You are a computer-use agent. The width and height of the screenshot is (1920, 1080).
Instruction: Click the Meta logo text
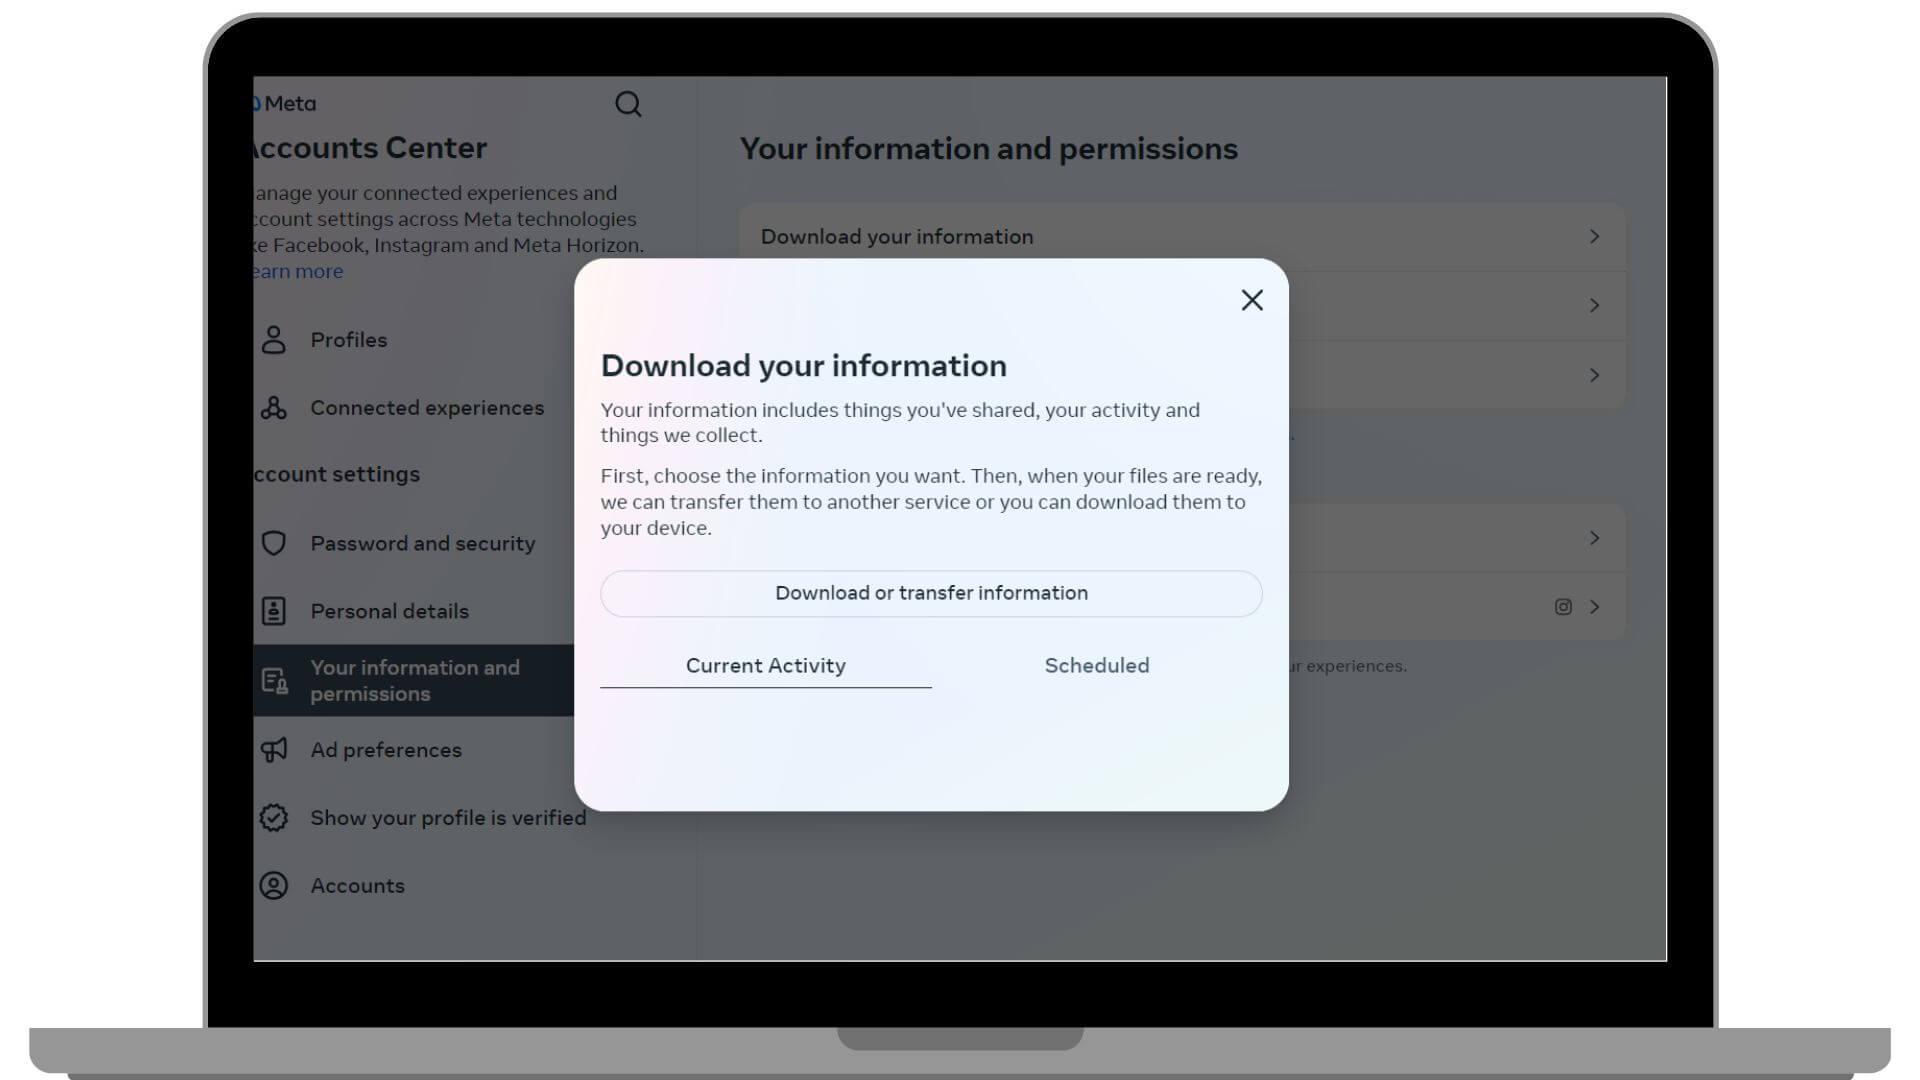coord(288,104)
